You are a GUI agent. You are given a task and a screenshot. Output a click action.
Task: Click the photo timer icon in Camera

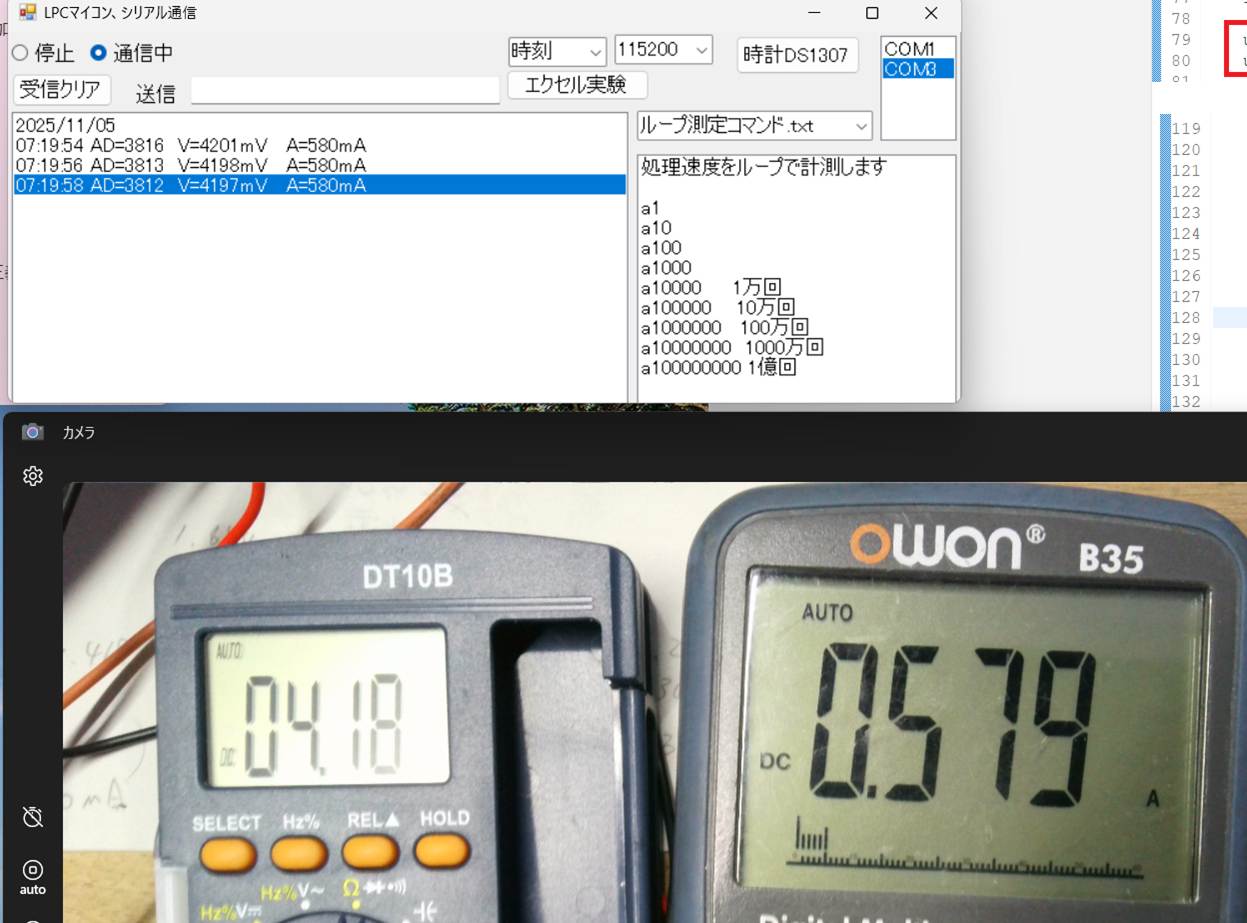33,817
